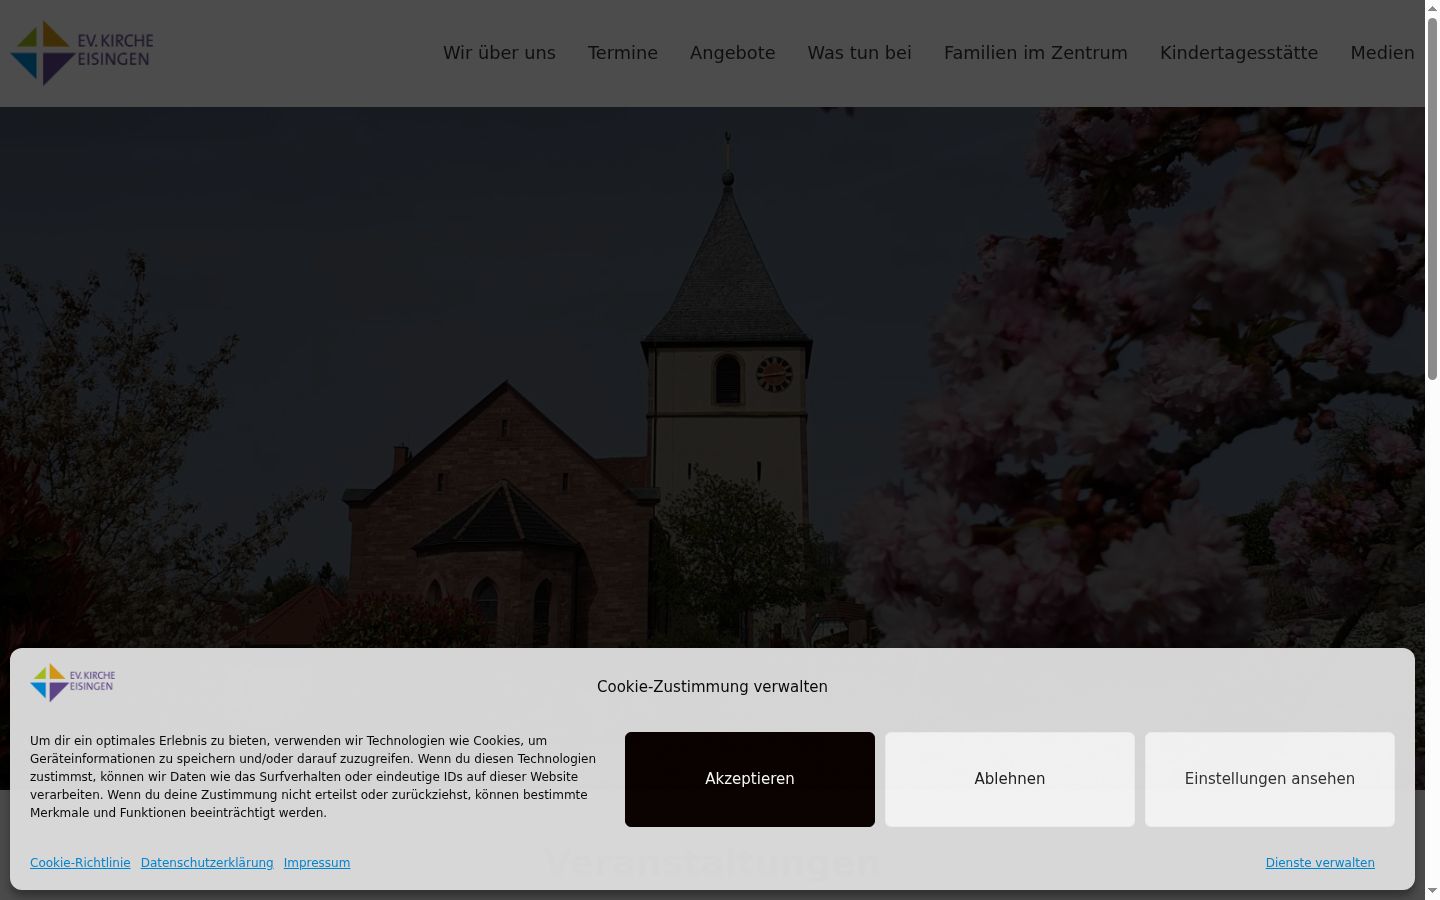Go to Familien im Zentrum

pyautogui.click(x=1036, y=53)
